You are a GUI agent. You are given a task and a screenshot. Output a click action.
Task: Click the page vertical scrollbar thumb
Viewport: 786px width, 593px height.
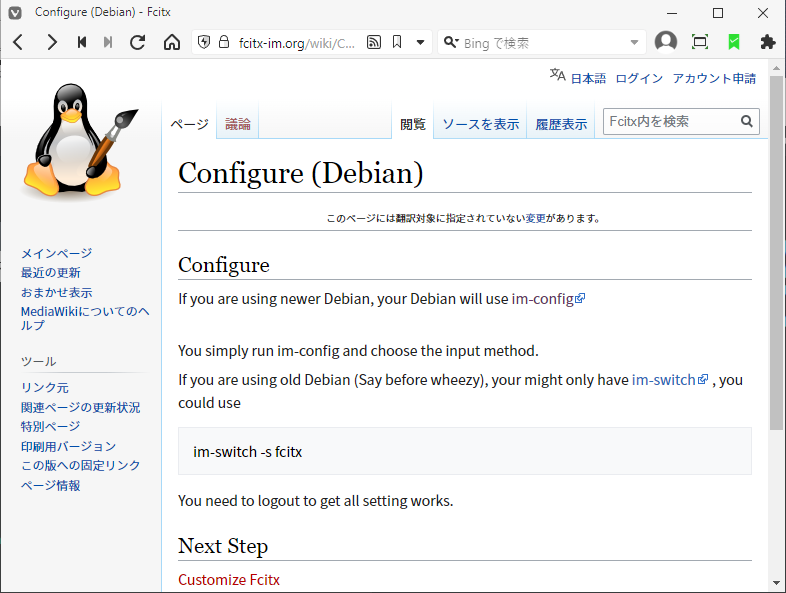pyautogui.click(x=776, y=253)
